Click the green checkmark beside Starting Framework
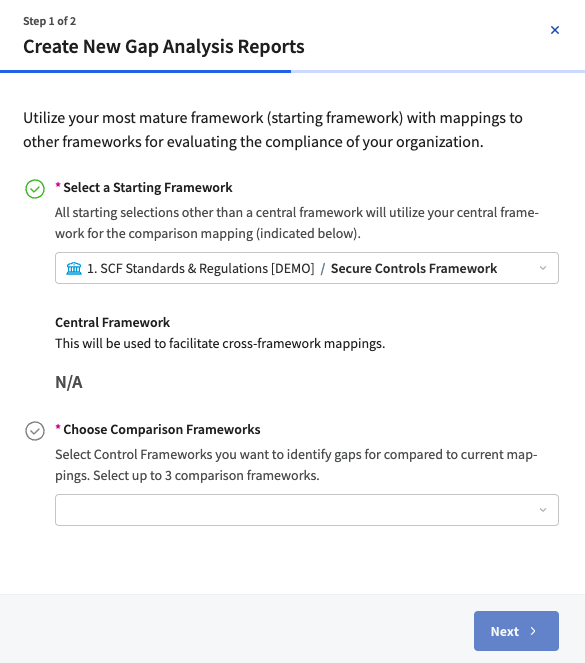 coord(35,189)
